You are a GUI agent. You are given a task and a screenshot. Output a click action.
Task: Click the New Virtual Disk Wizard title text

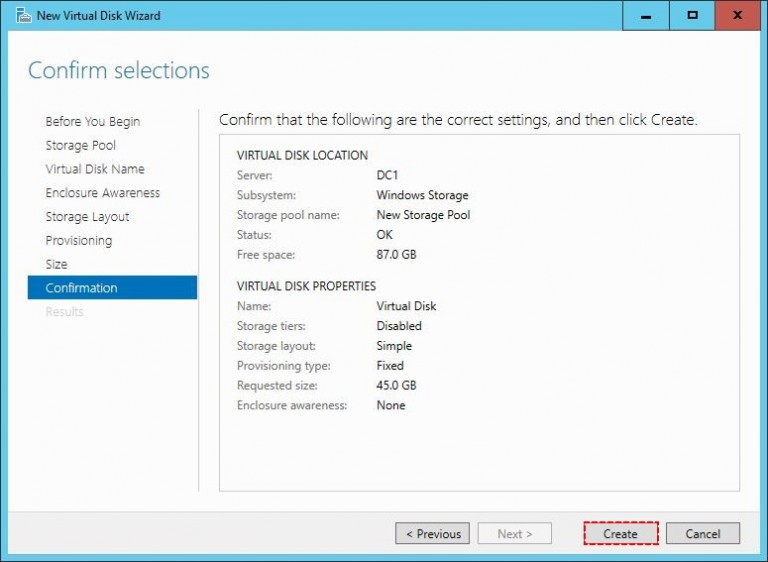coord(98,16)
